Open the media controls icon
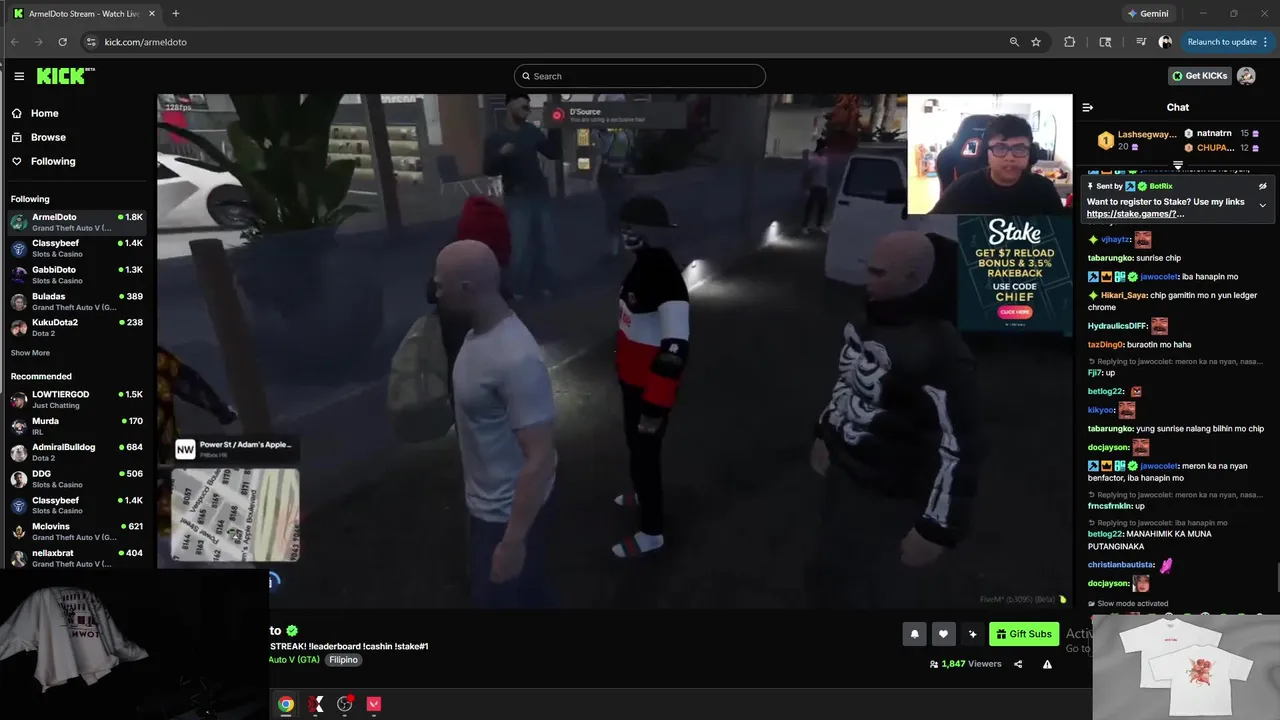The width and height of the screenshot is (1280, 720). (1141, 42)
